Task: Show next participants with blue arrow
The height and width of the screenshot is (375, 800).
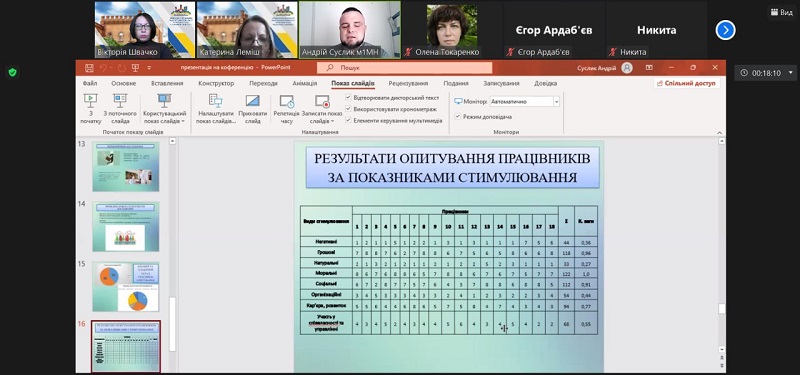Action: pyautogui.click(x=726, y=30)
